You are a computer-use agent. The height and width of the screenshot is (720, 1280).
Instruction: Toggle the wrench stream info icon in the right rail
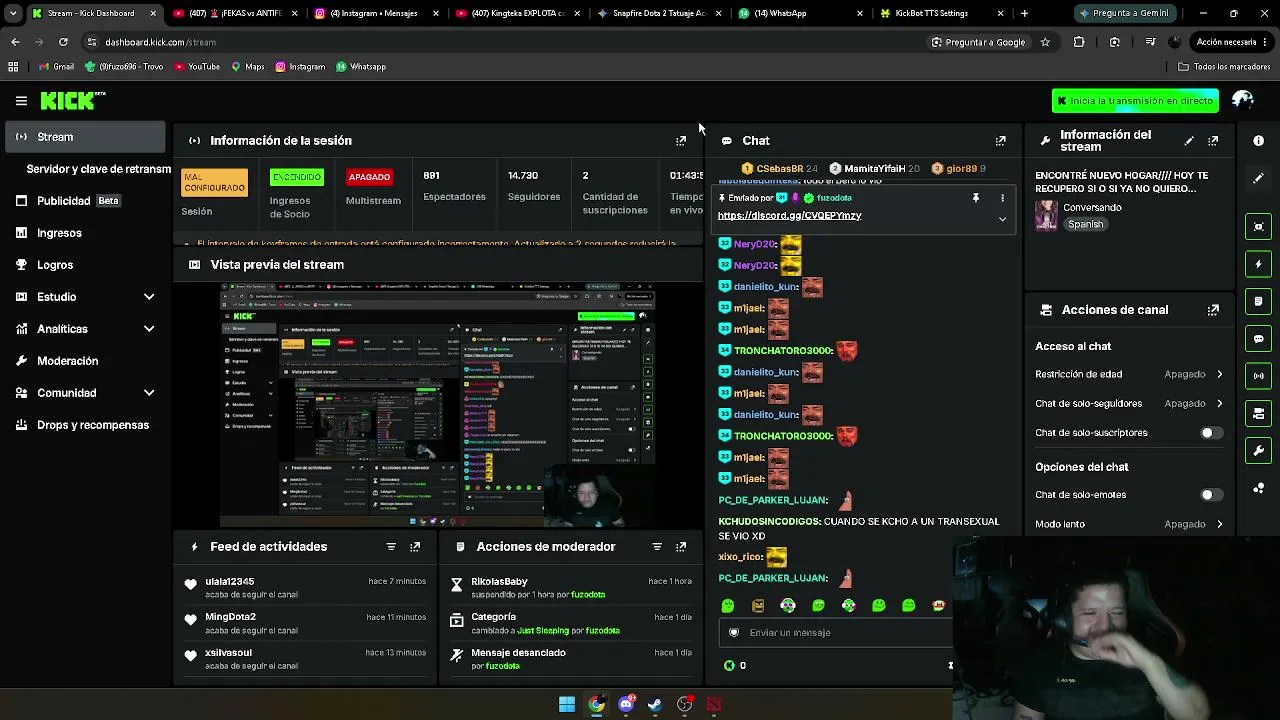click(1258, 451)
